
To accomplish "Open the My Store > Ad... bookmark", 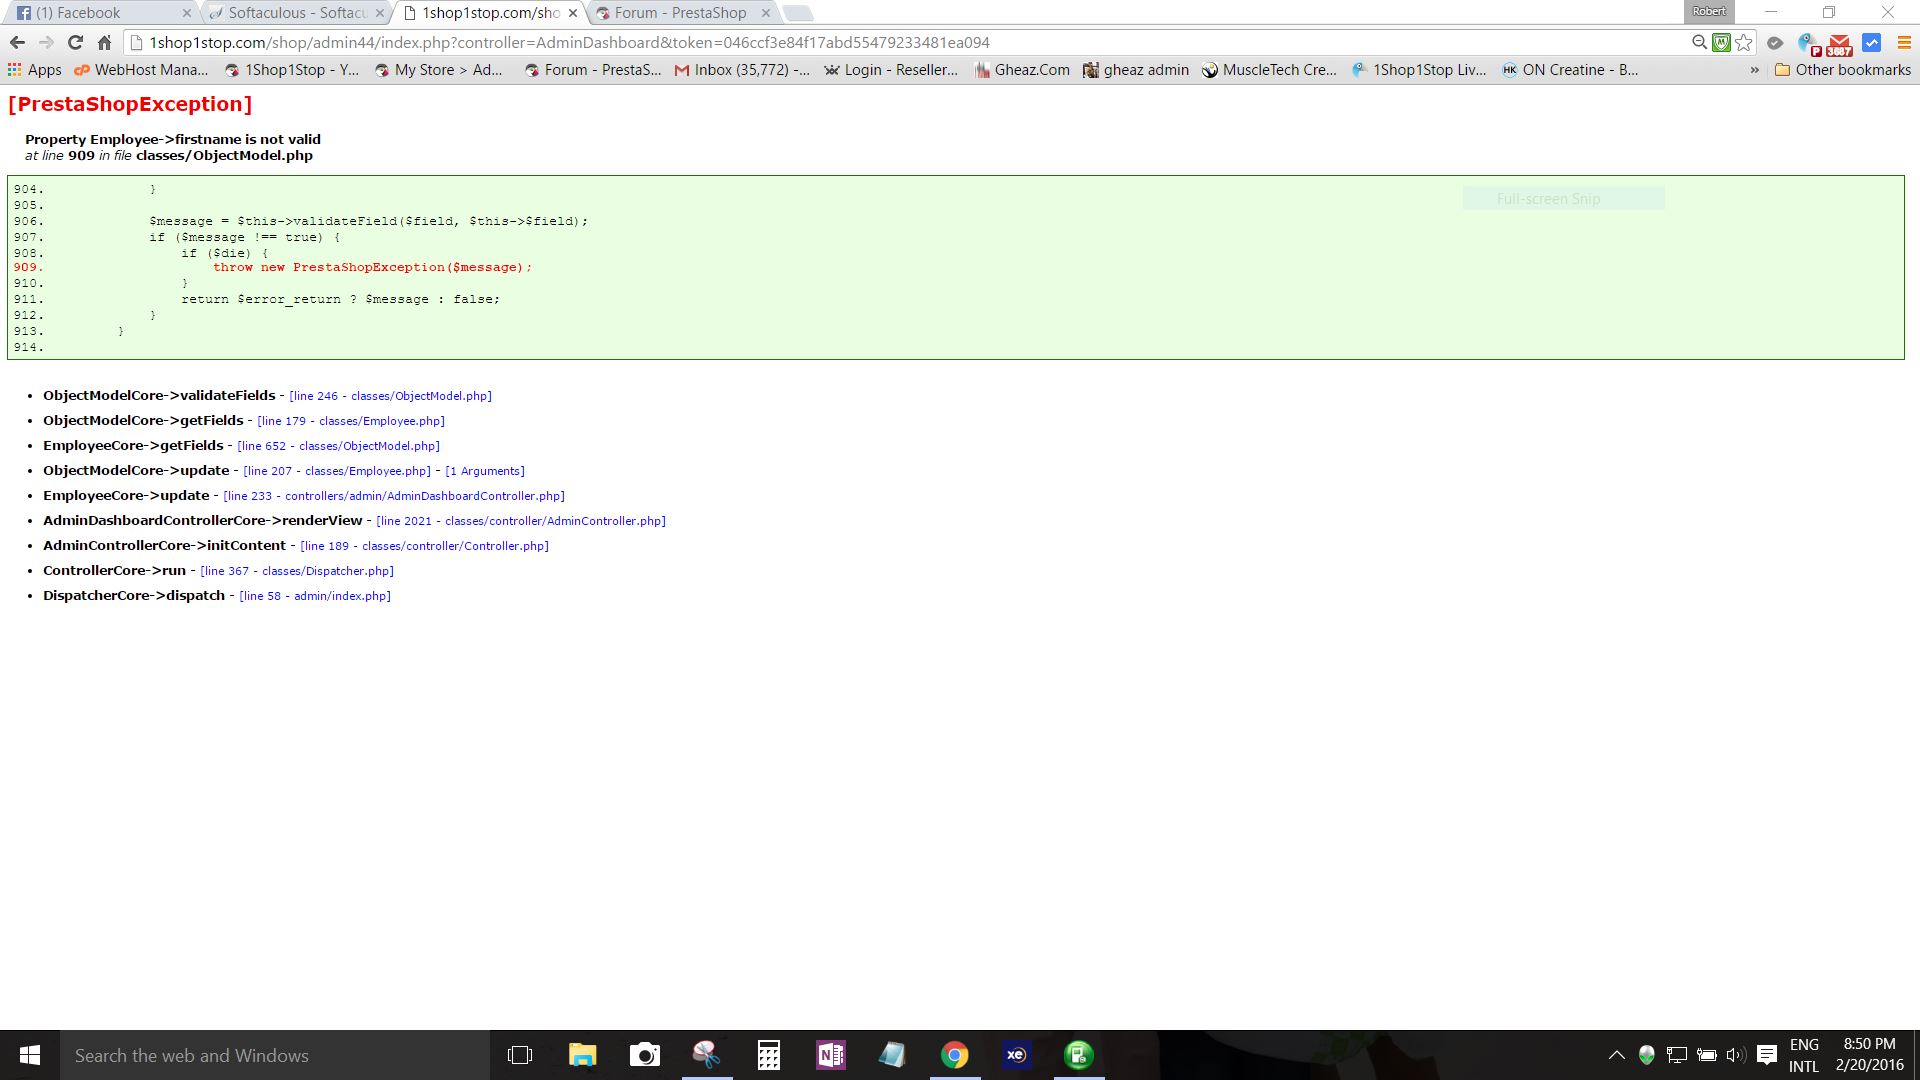I will click(x=438, y=70).
